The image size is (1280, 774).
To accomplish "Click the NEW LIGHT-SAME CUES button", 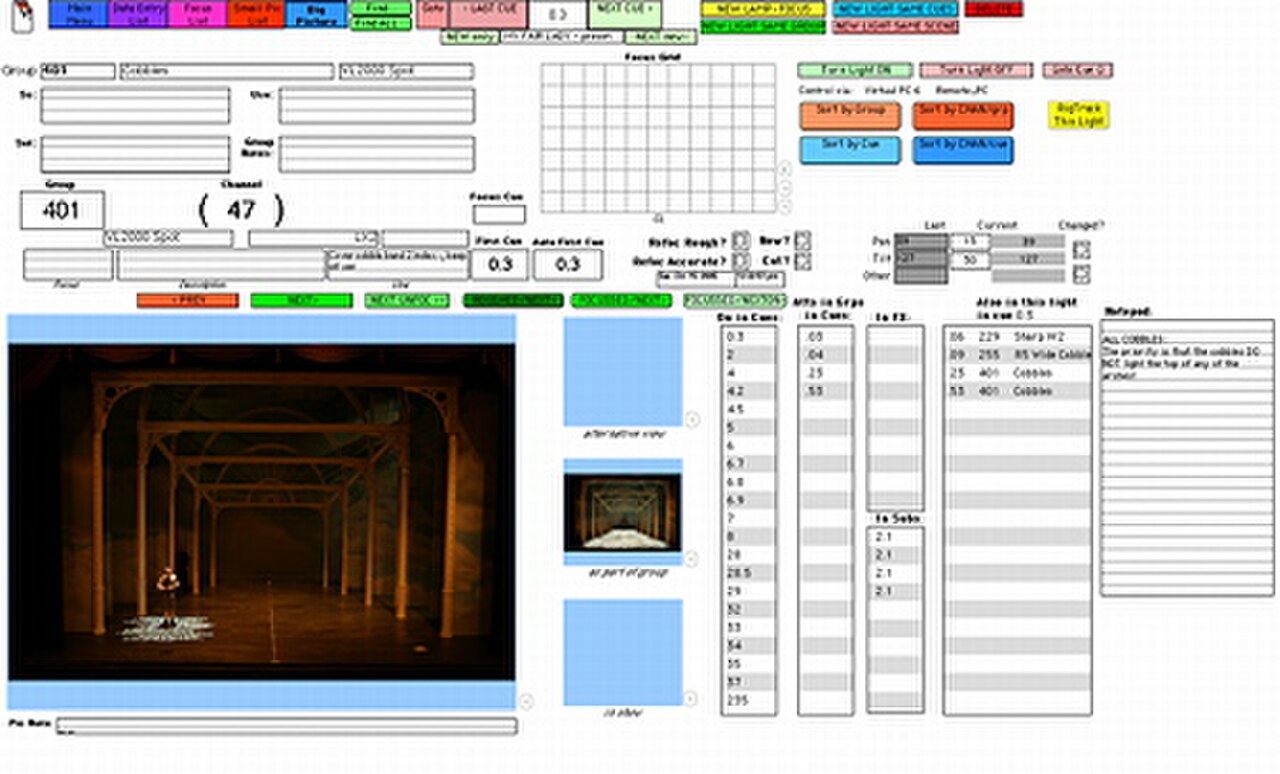I will pyautogui.click(x=895, y=9).
